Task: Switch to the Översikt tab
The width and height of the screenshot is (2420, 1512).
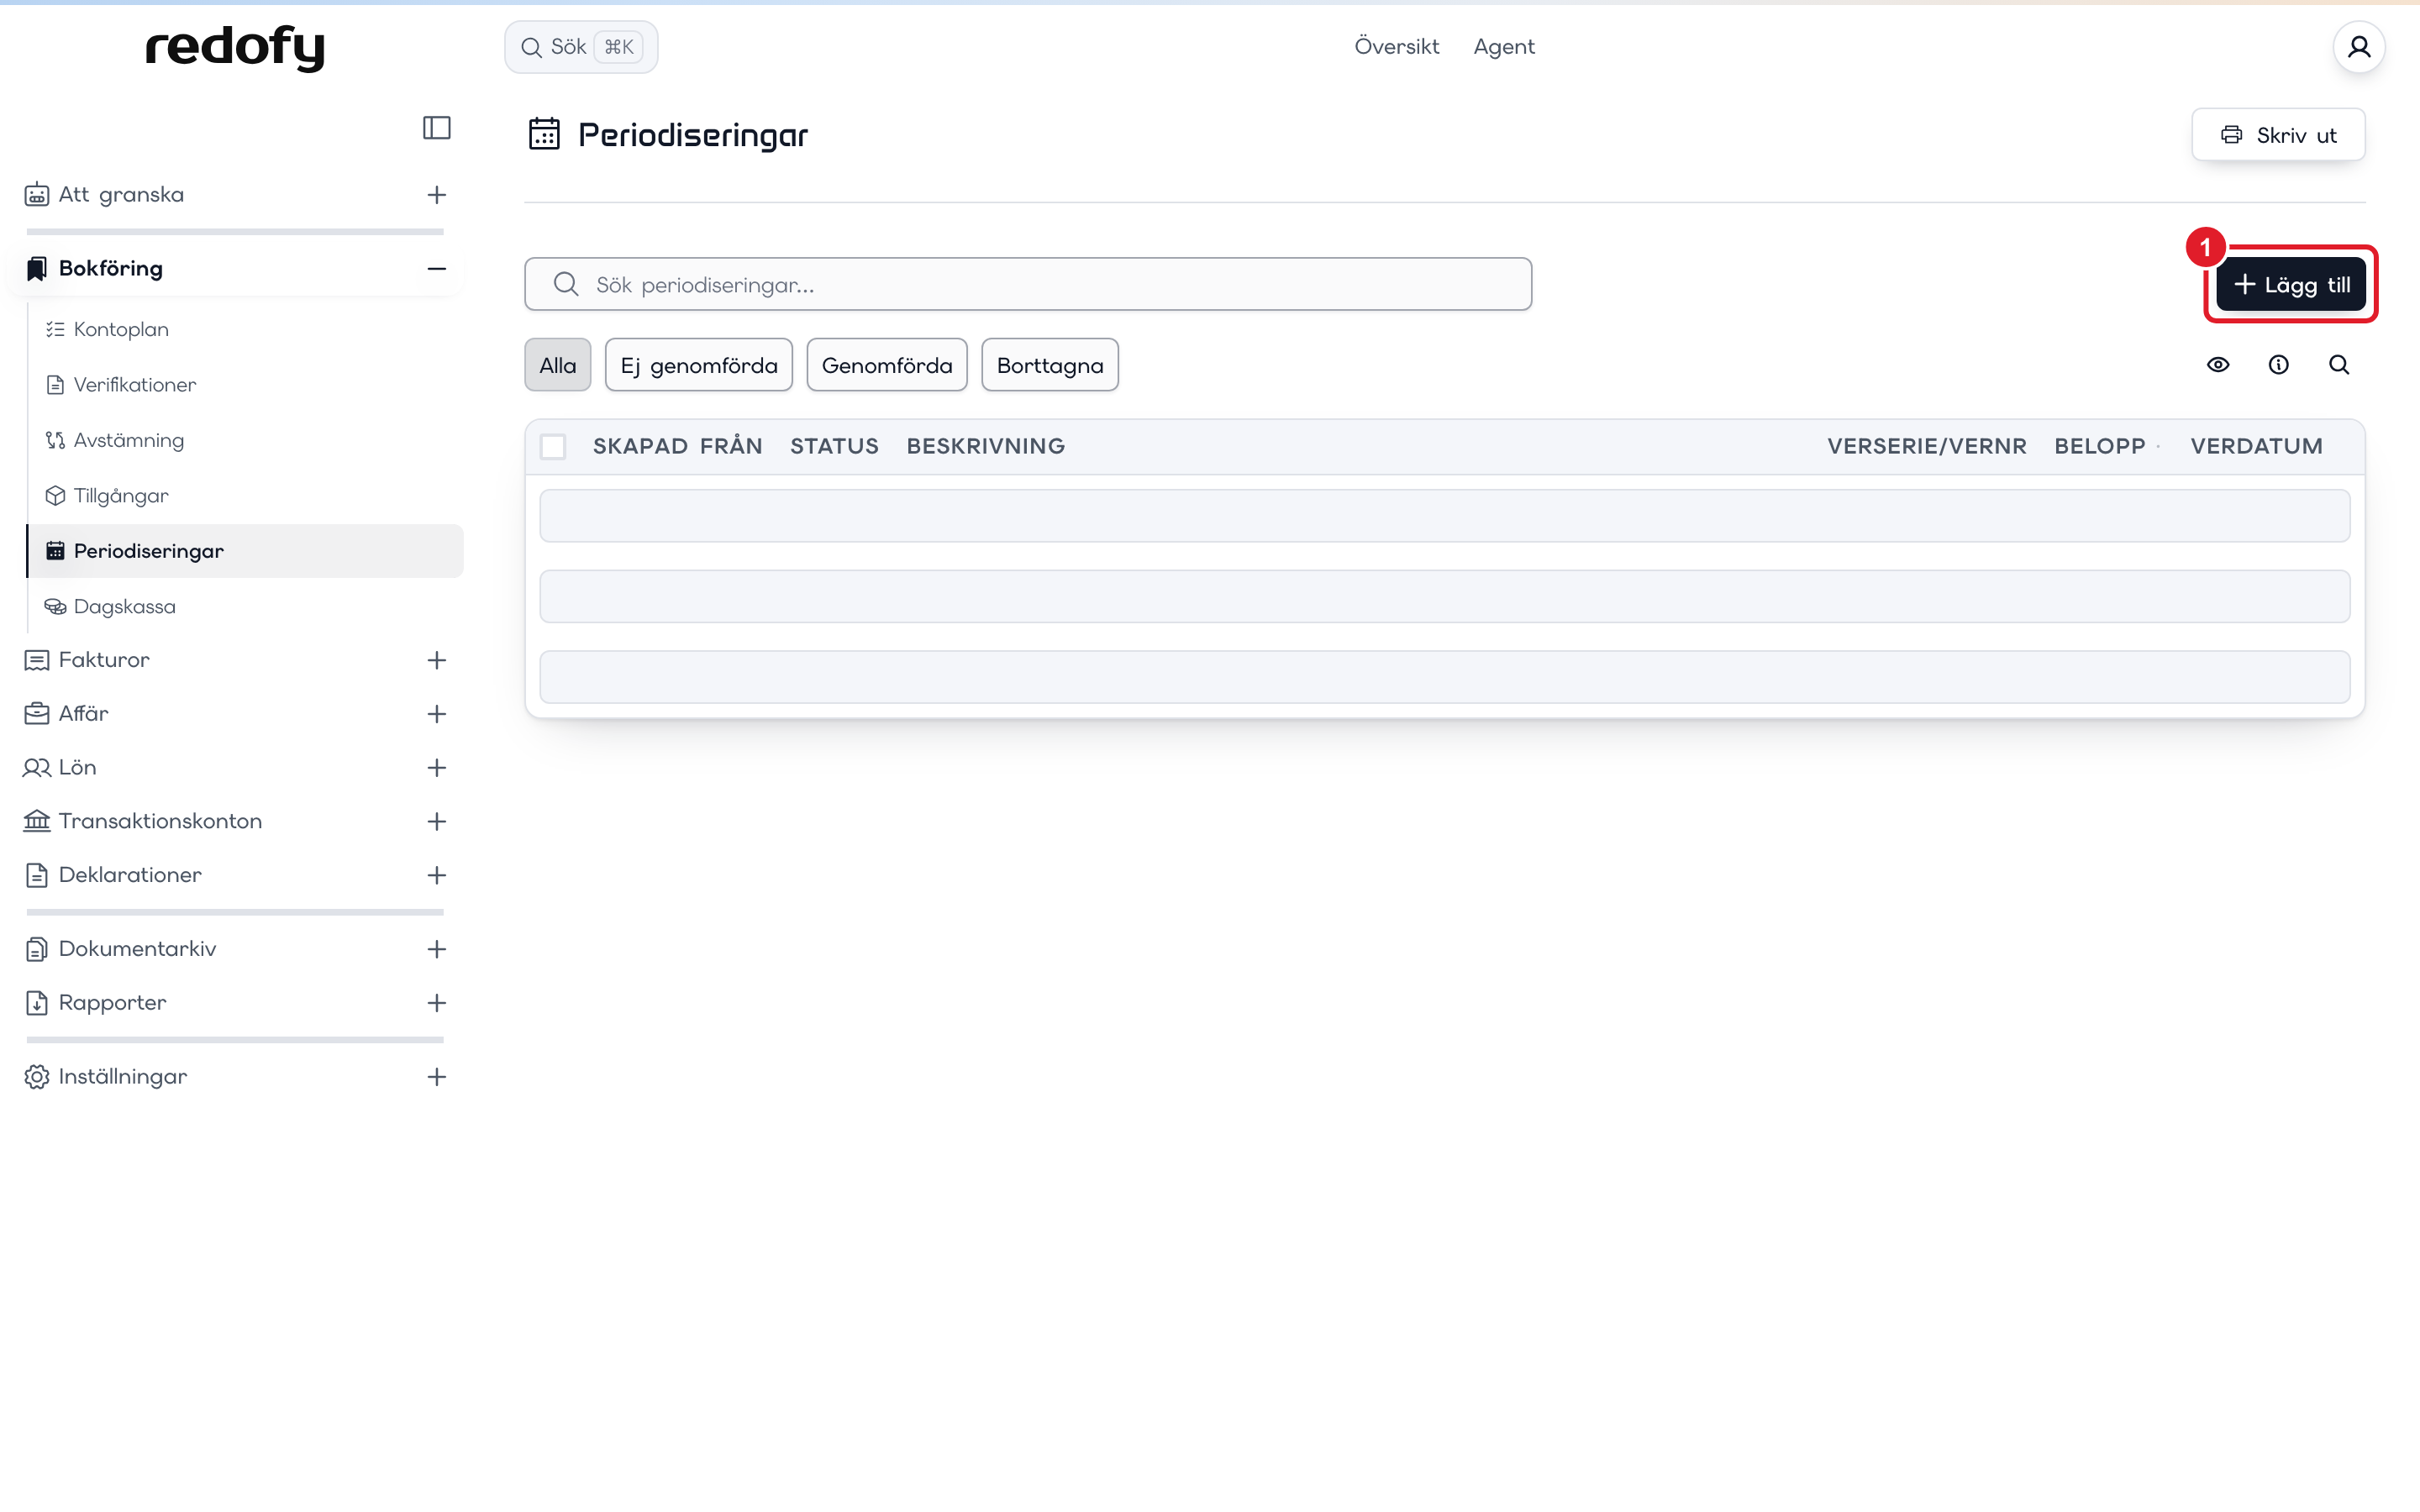Action: pyautogui.click(x=1396, y=46)
